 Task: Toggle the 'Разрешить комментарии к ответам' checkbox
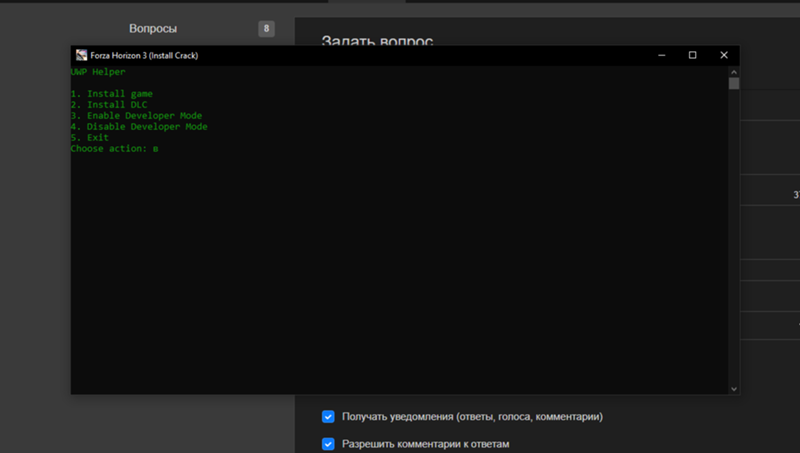click(328, 444)
